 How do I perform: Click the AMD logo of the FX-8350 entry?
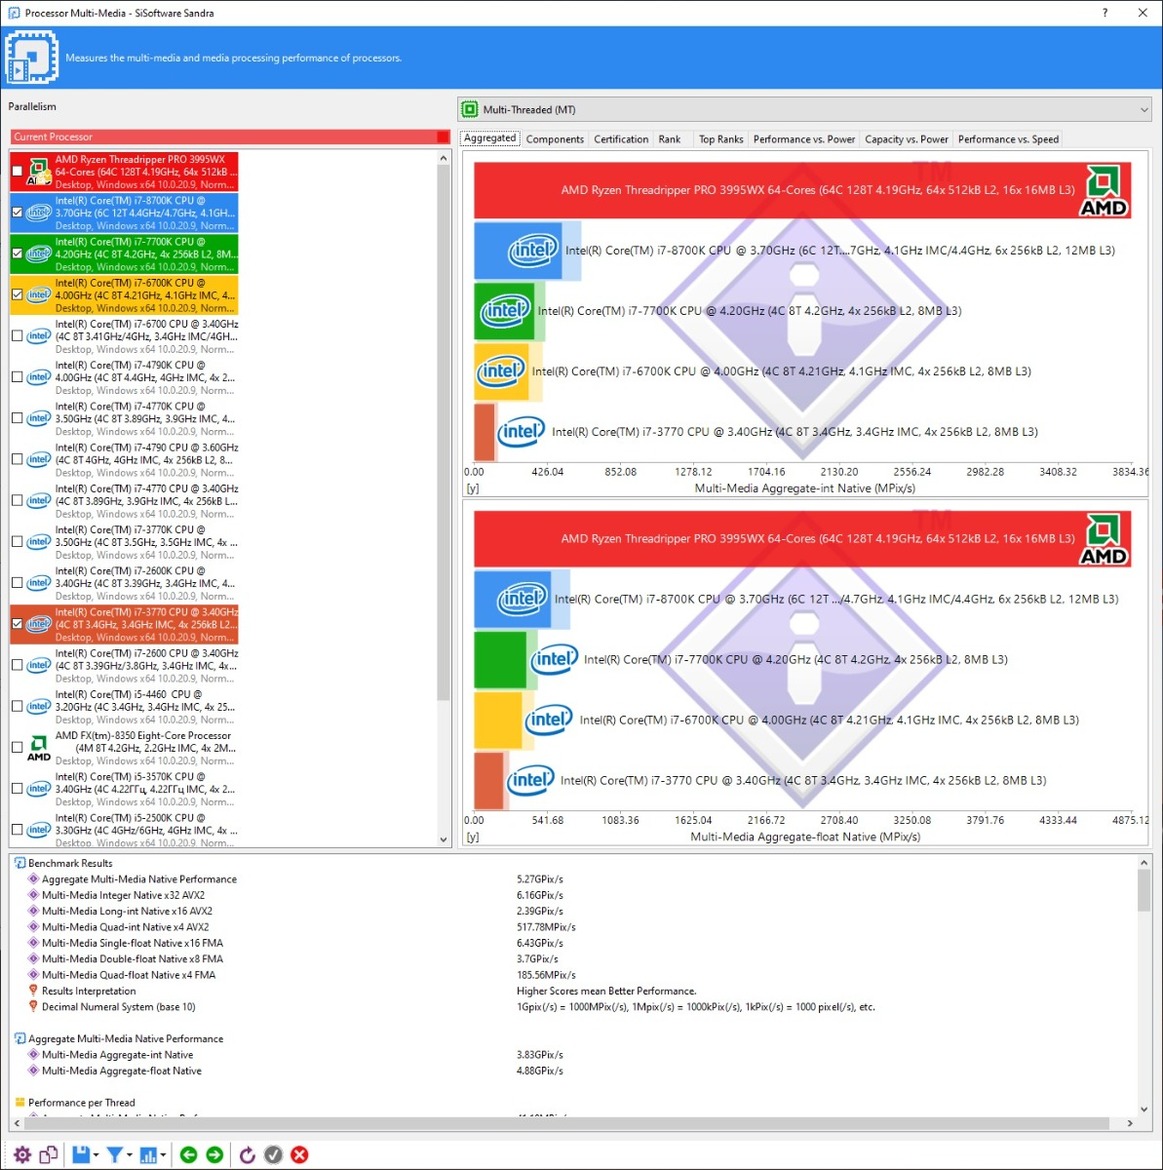click(x=39, y=747)
